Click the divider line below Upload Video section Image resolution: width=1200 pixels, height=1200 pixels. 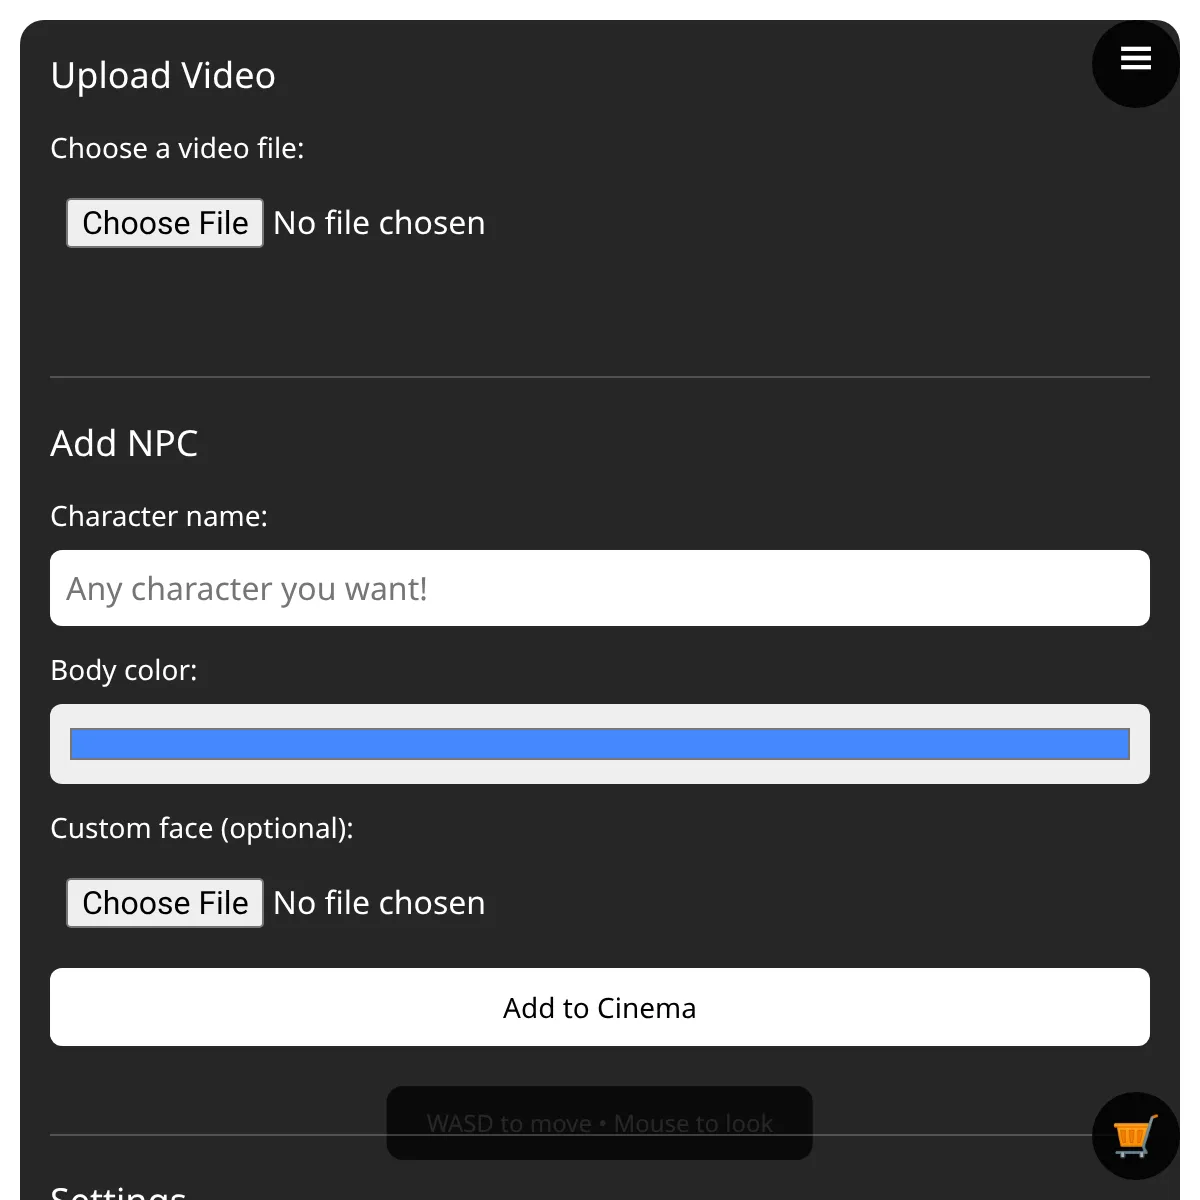(600, 377)
